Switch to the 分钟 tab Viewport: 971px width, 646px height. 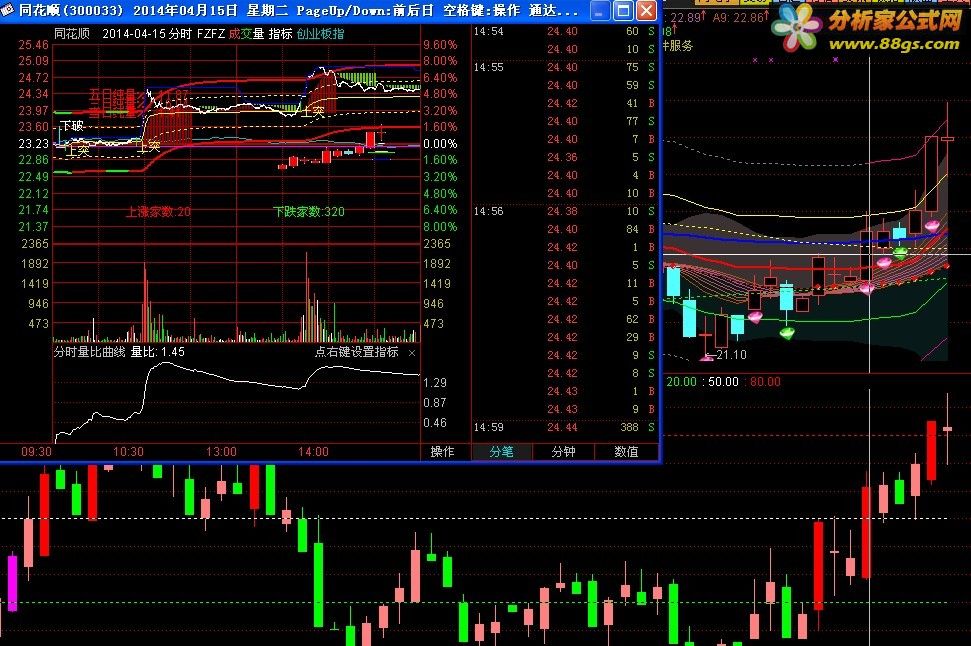(x=563, y=452)
